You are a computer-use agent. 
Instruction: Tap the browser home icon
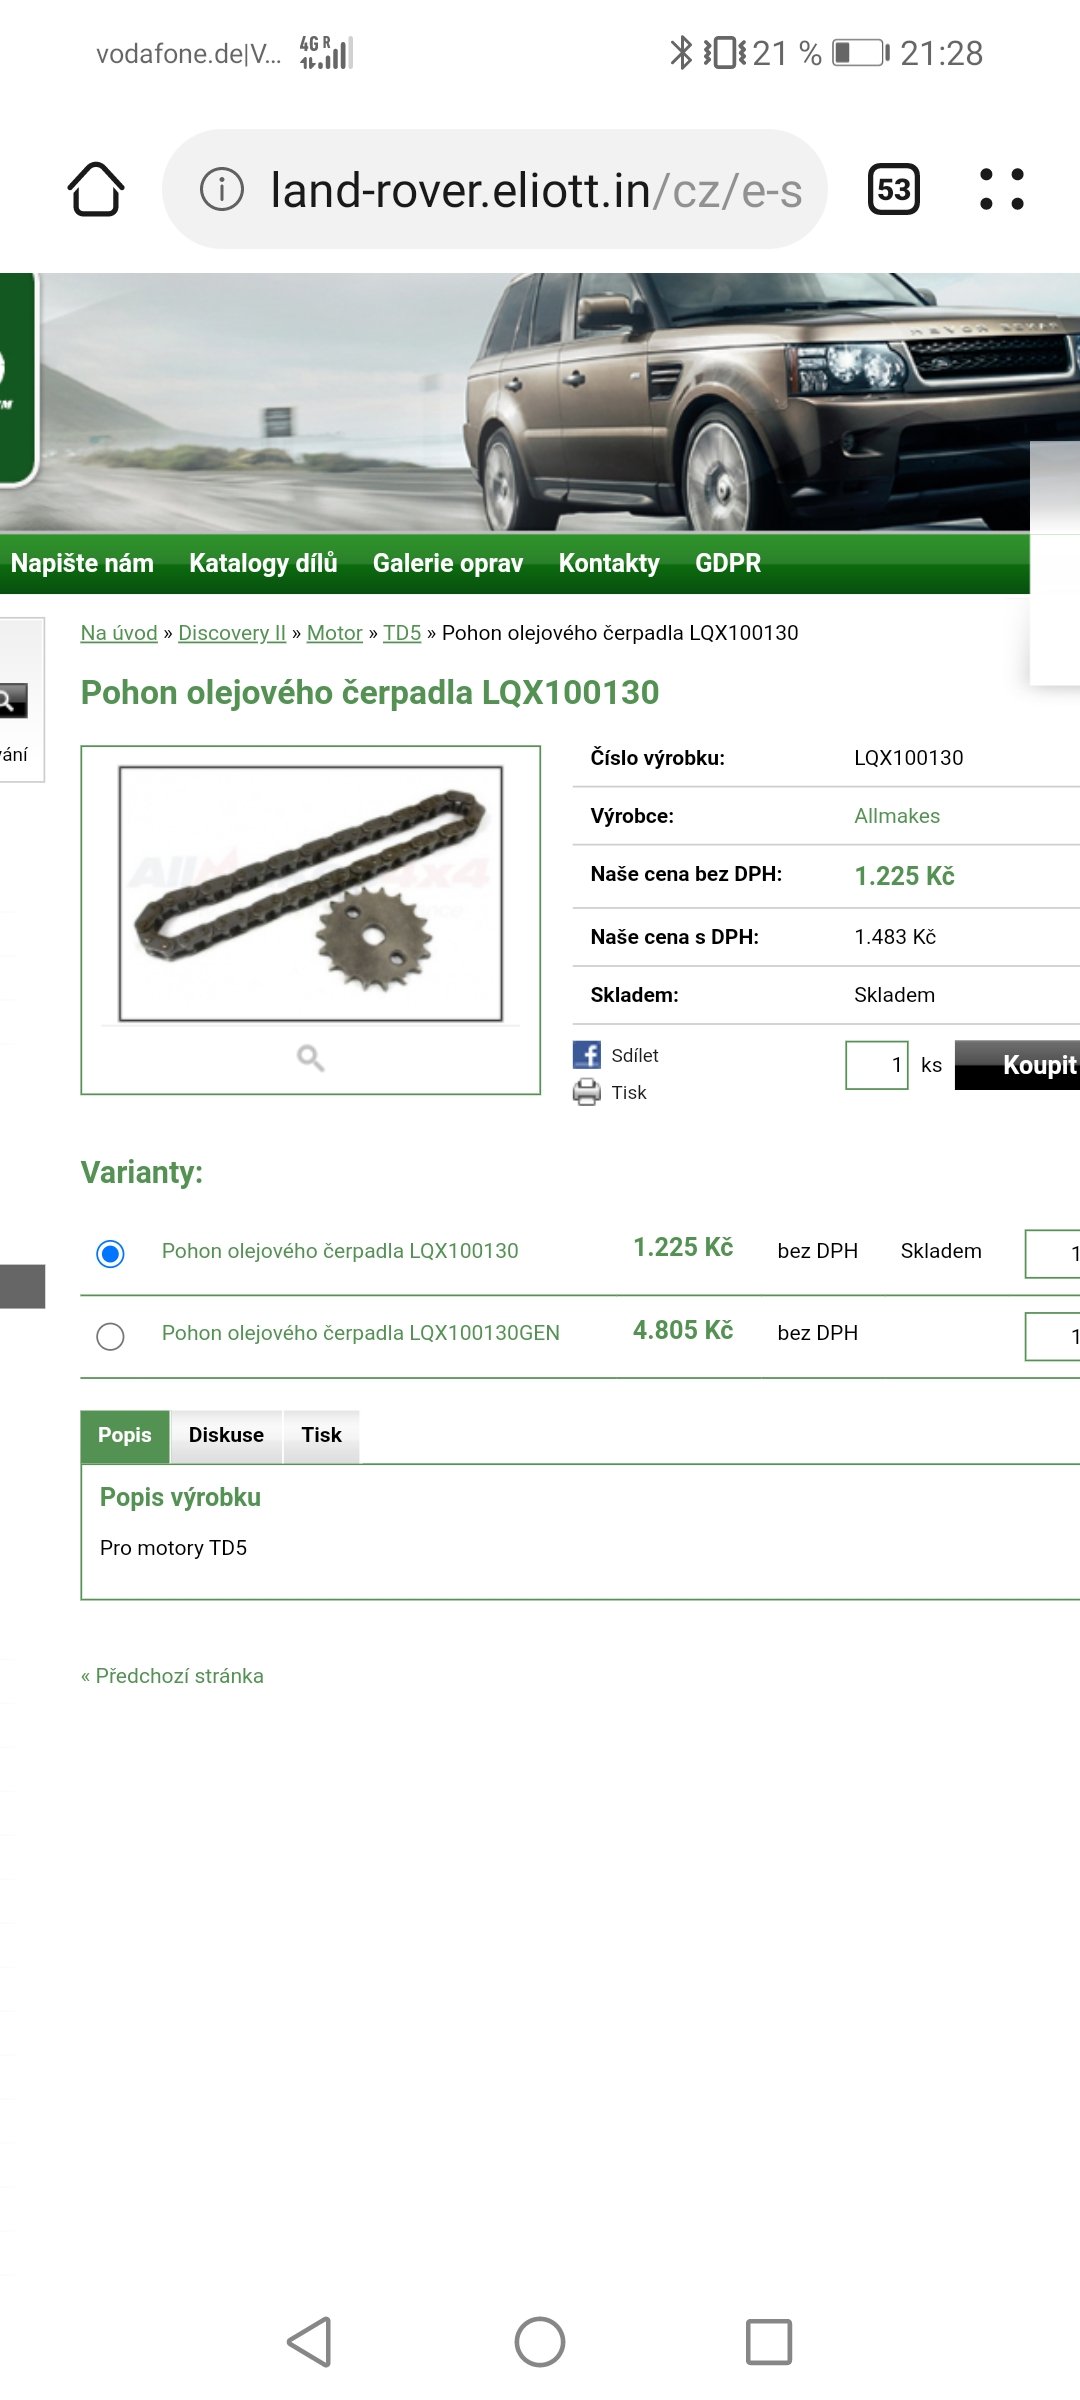click(x=96, y=189)
